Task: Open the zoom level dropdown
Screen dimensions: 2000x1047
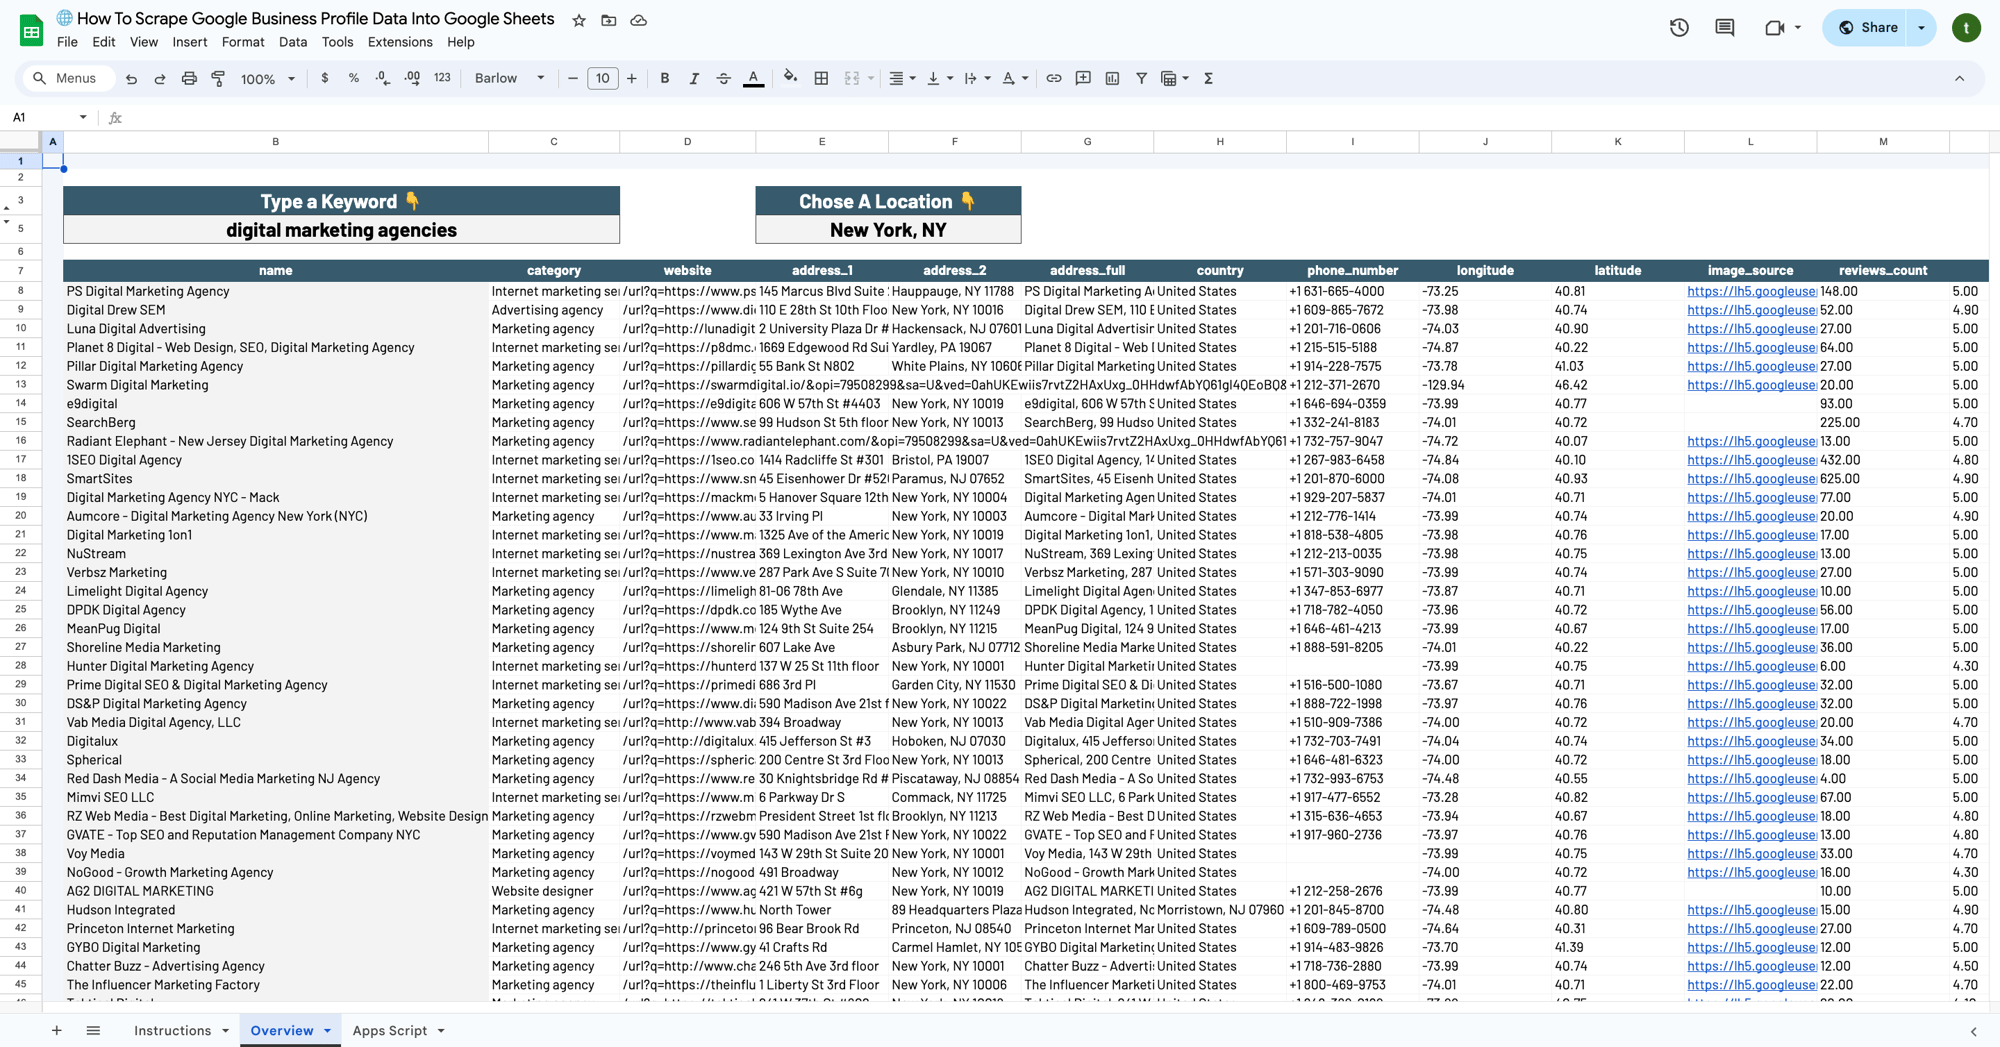Action: pyautogui.click(x=268, y=78)
